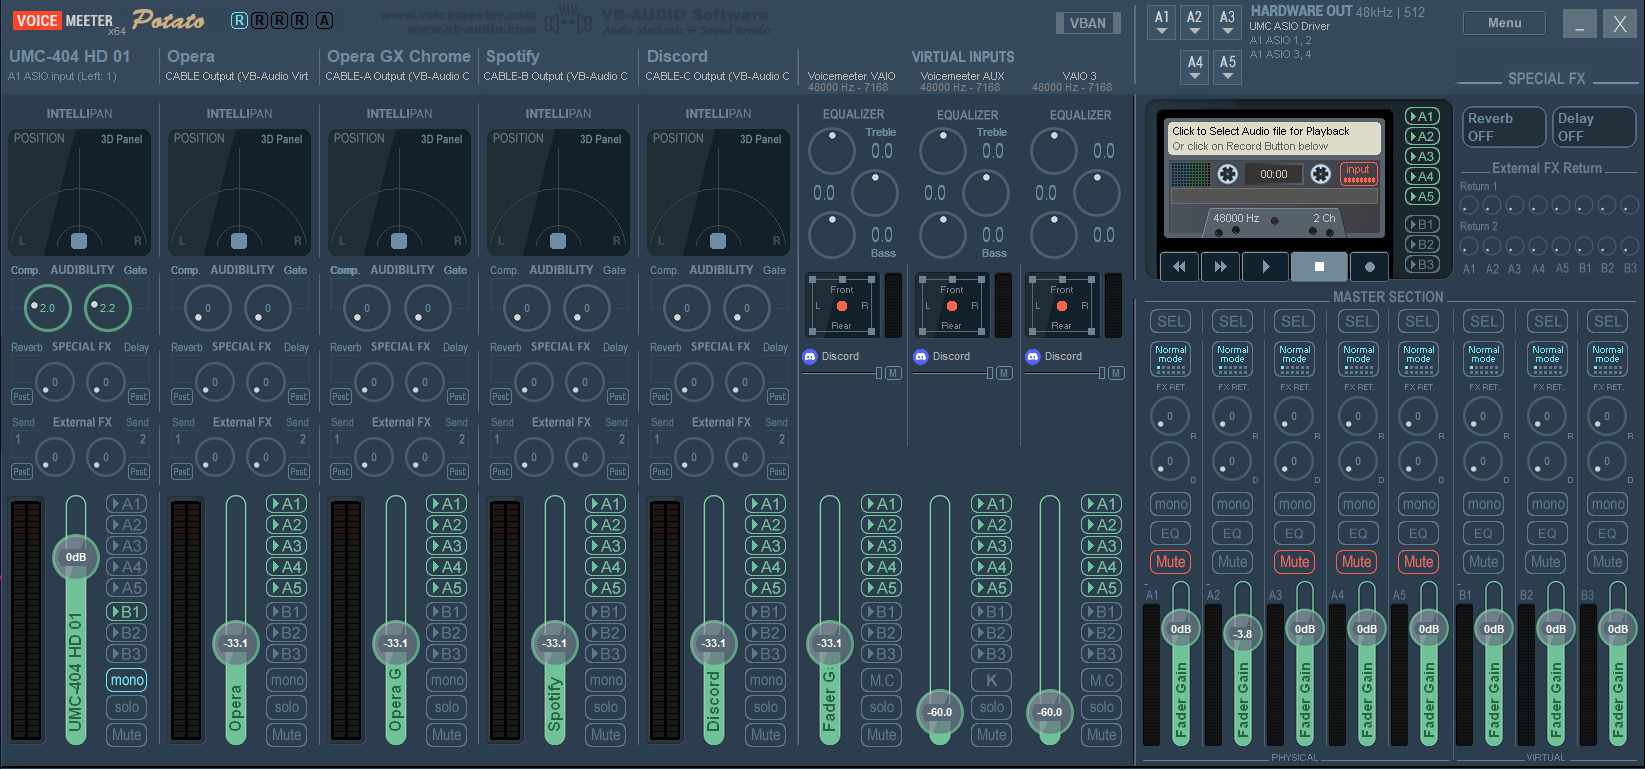Click the surround panner dot for VAIO 3
The width and height of the screenshot is (1645, 769).
point(1062,306)
